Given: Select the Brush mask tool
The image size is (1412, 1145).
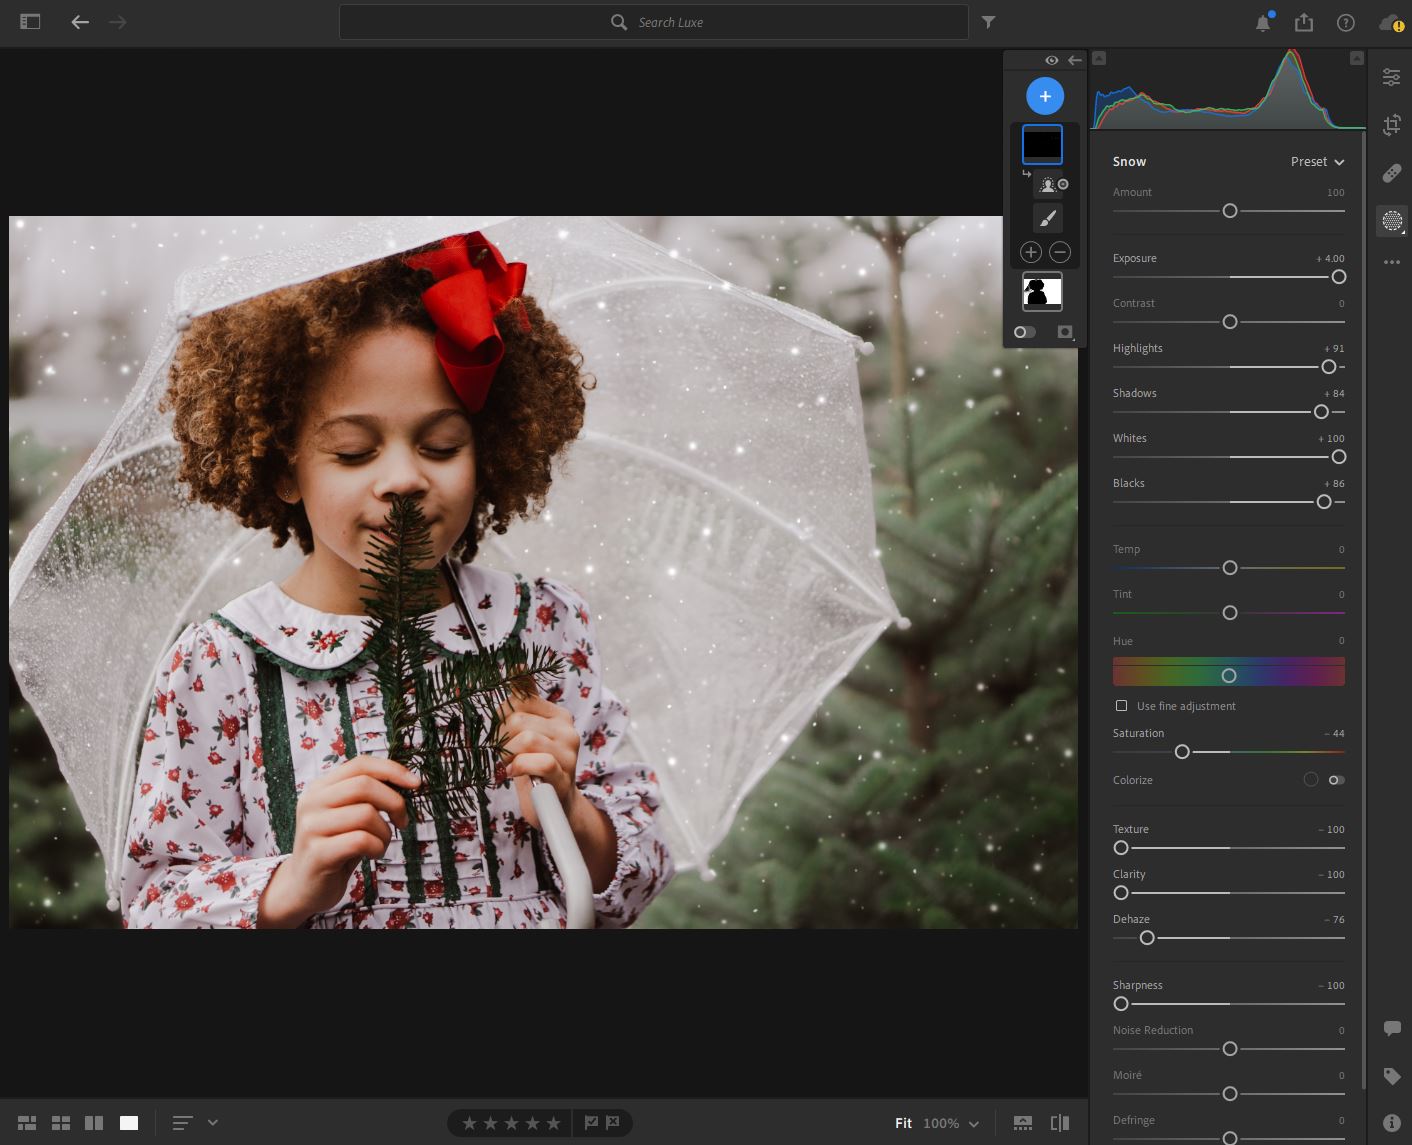Looking at the screenshot, I should (1047, 218).
